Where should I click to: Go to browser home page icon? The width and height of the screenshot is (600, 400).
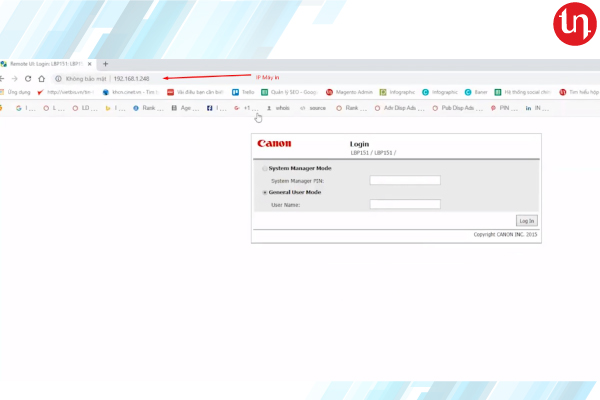pos(41,78)
